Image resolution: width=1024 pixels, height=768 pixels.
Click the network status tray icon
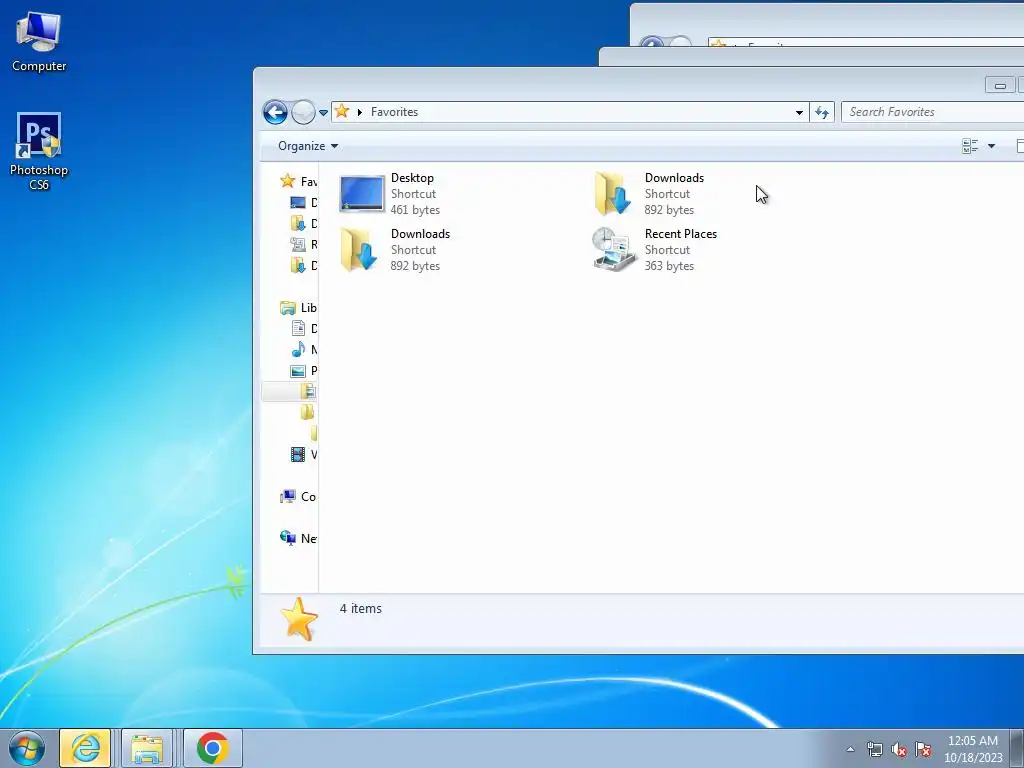pos(874,749)
